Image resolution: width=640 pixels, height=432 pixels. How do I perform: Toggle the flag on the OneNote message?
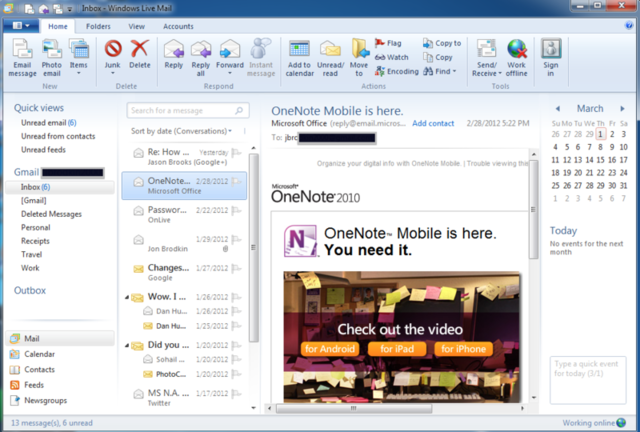click(237, 182)
